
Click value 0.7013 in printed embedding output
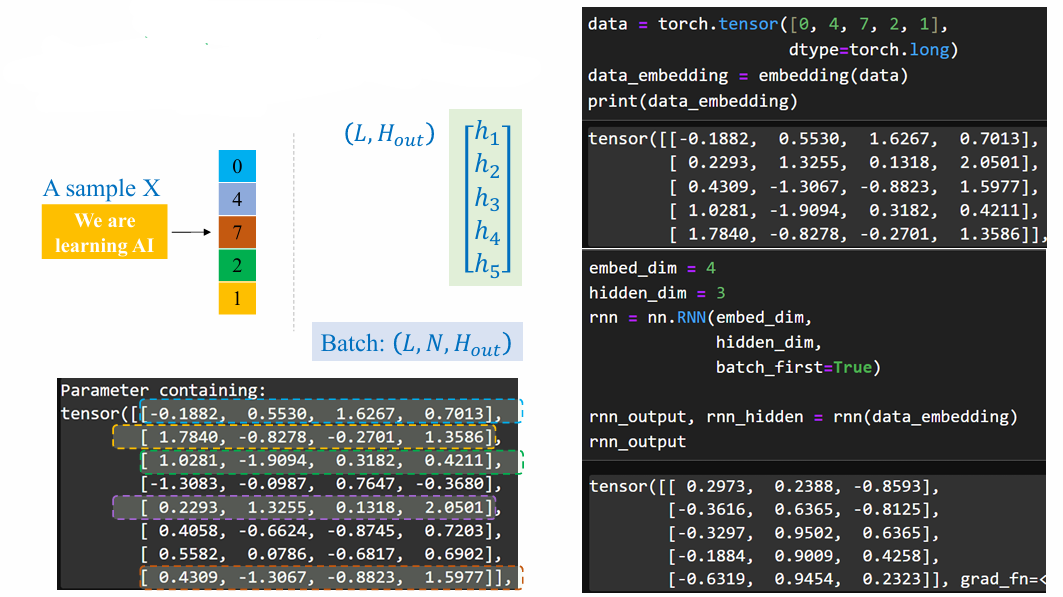(x=989, y=139)
